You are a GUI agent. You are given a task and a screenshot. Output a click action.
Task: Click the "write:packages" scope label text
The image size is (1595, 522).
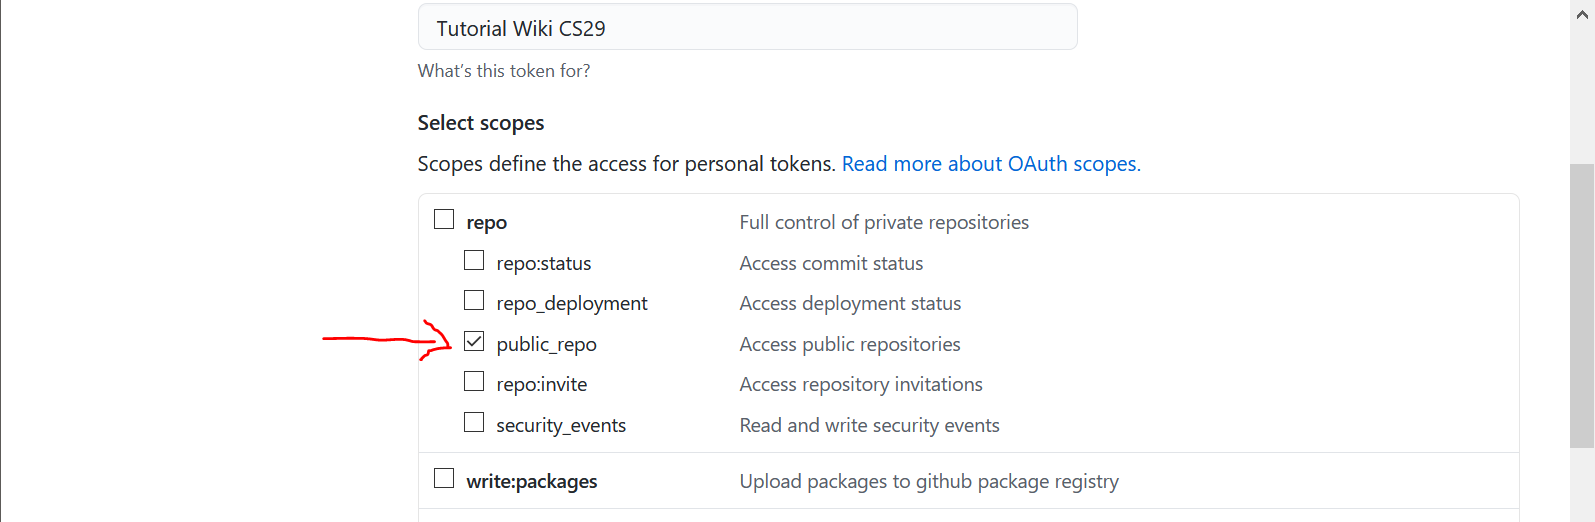(531, 482)
